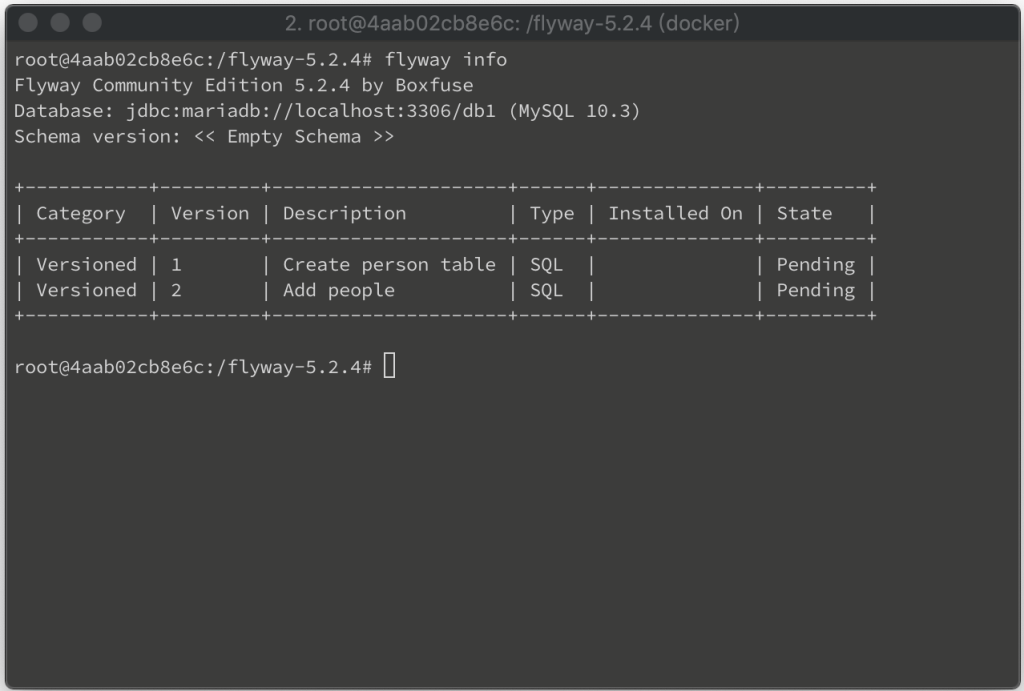Viewport: 1024px width, 691px height.
Task: Click 'Versioned' in the version 2 row
Action: click(86, 290)
